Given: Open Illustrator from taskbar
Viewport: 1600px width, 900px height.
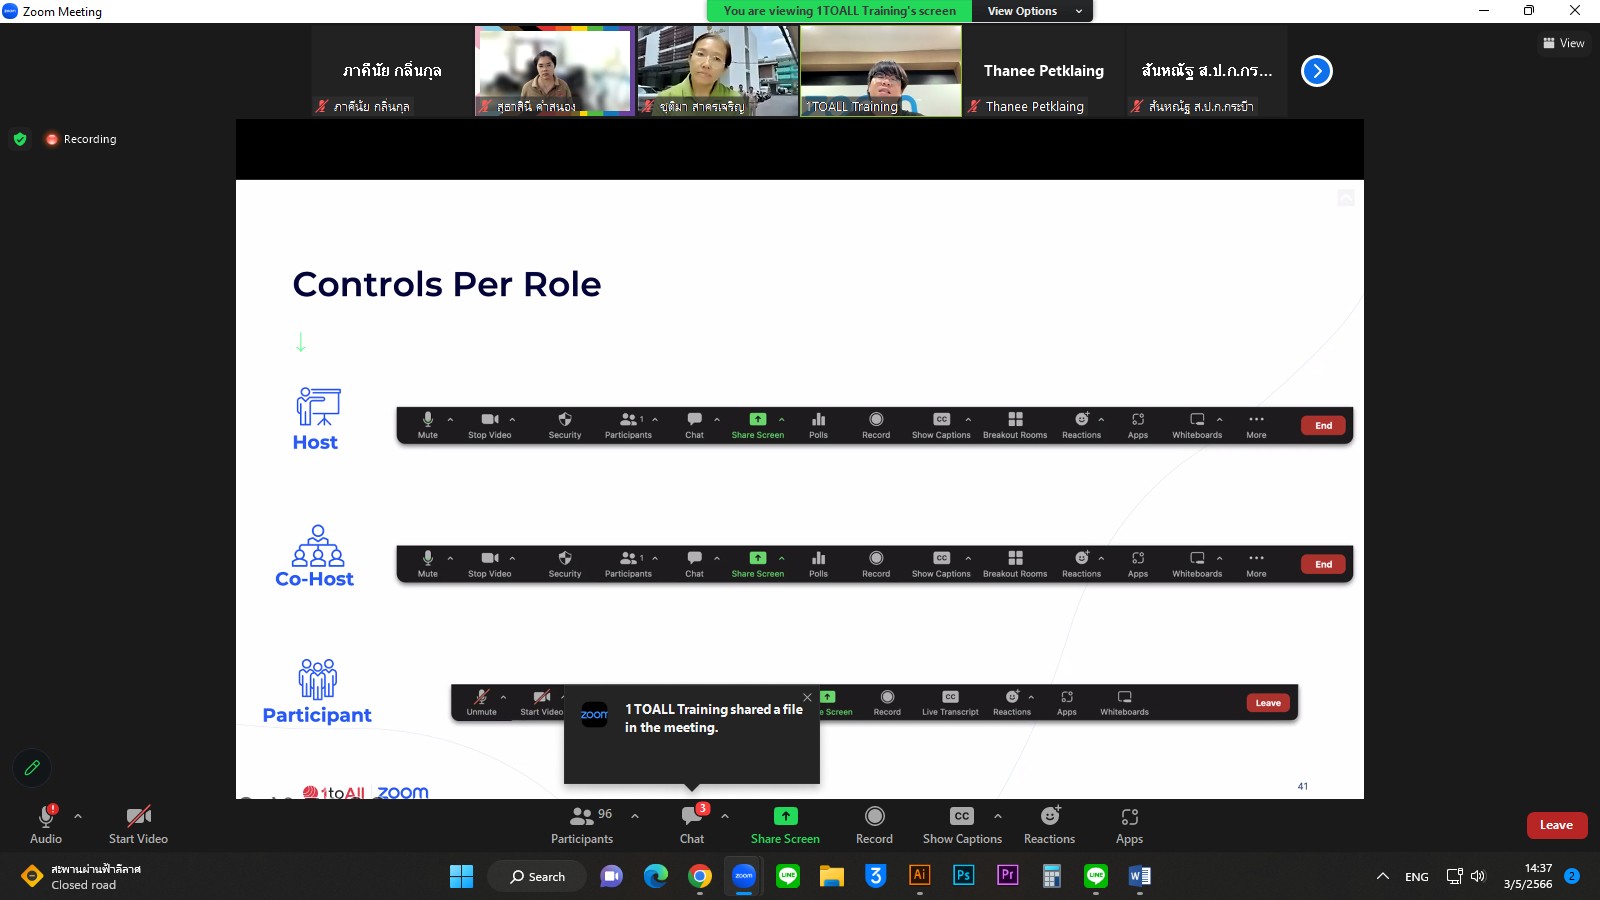Looking at the screenshot, I should coord(919,876).
